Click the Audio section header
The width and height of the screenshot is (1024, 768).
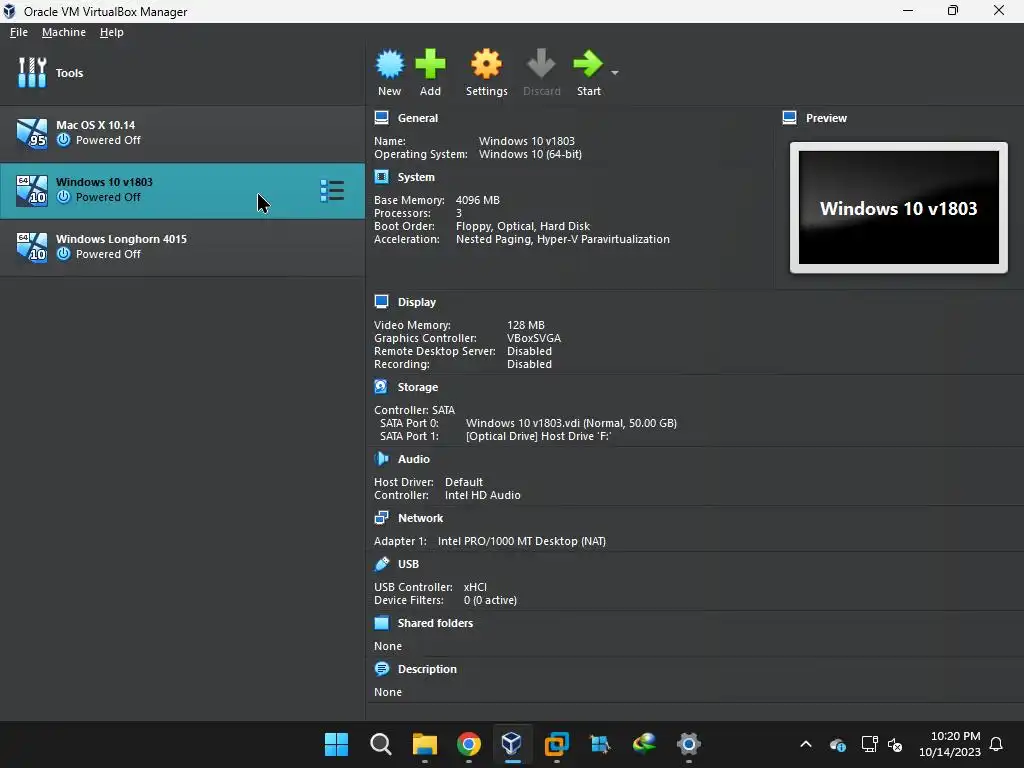tap(414, 459)
